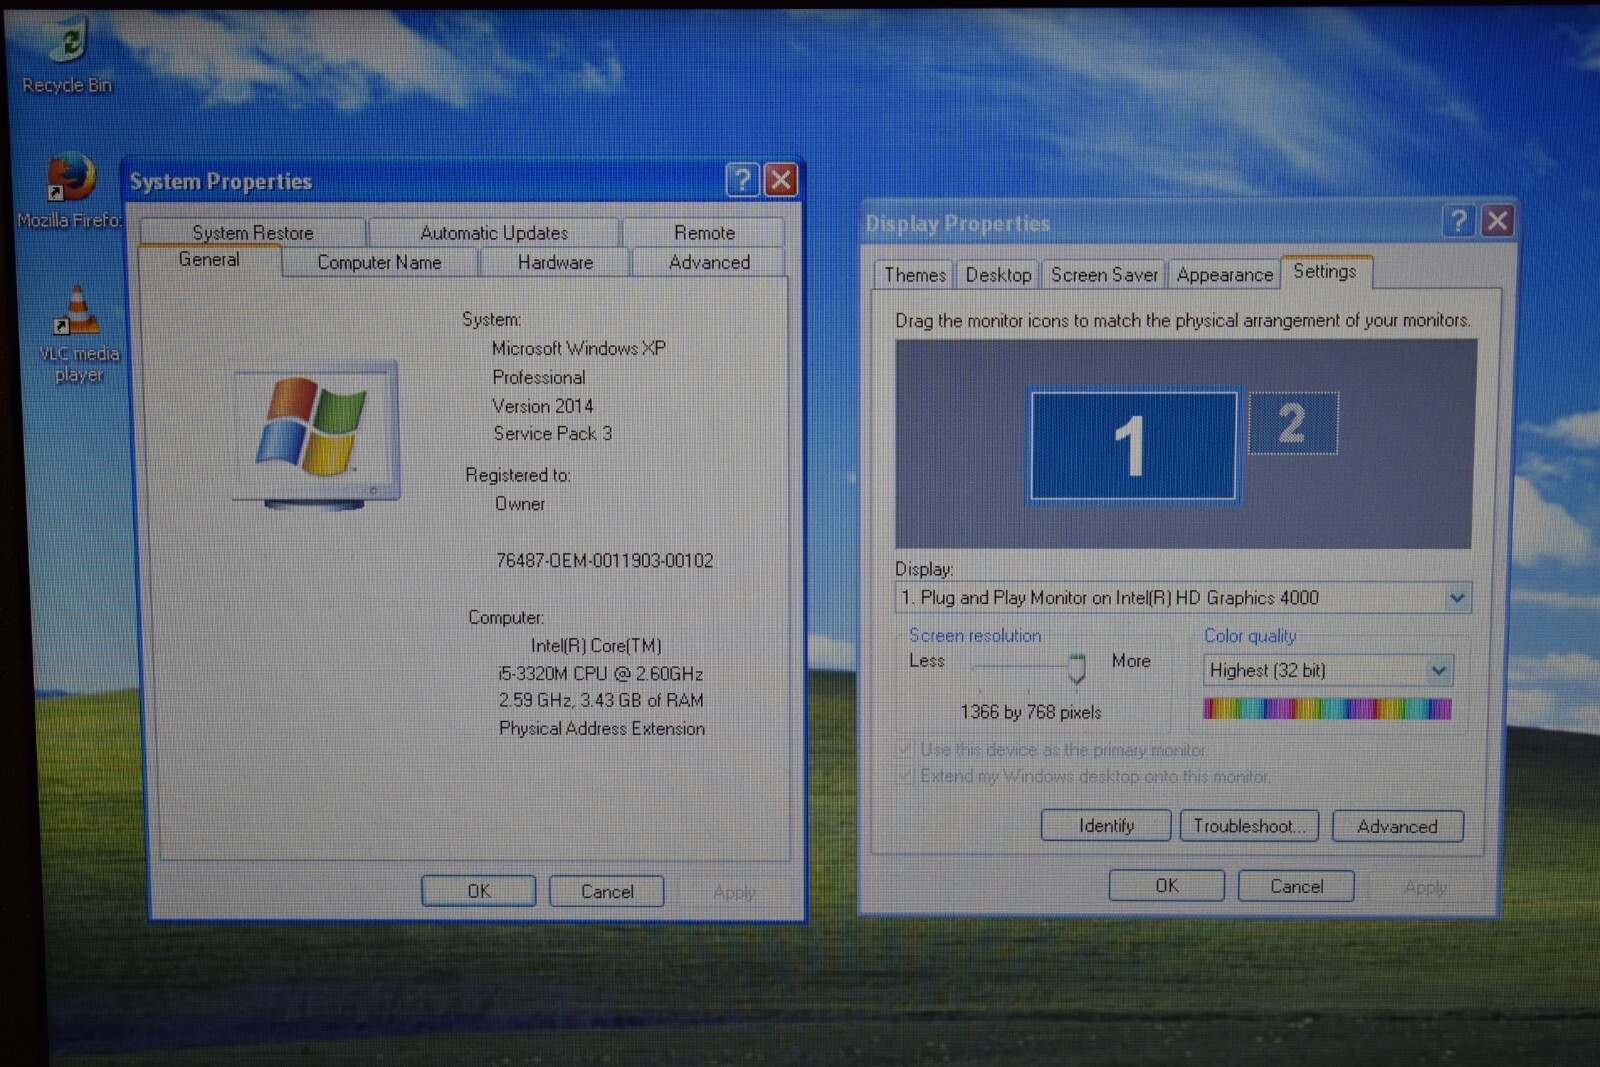Open the Screen Saver tab

(x=1104, y=275)
